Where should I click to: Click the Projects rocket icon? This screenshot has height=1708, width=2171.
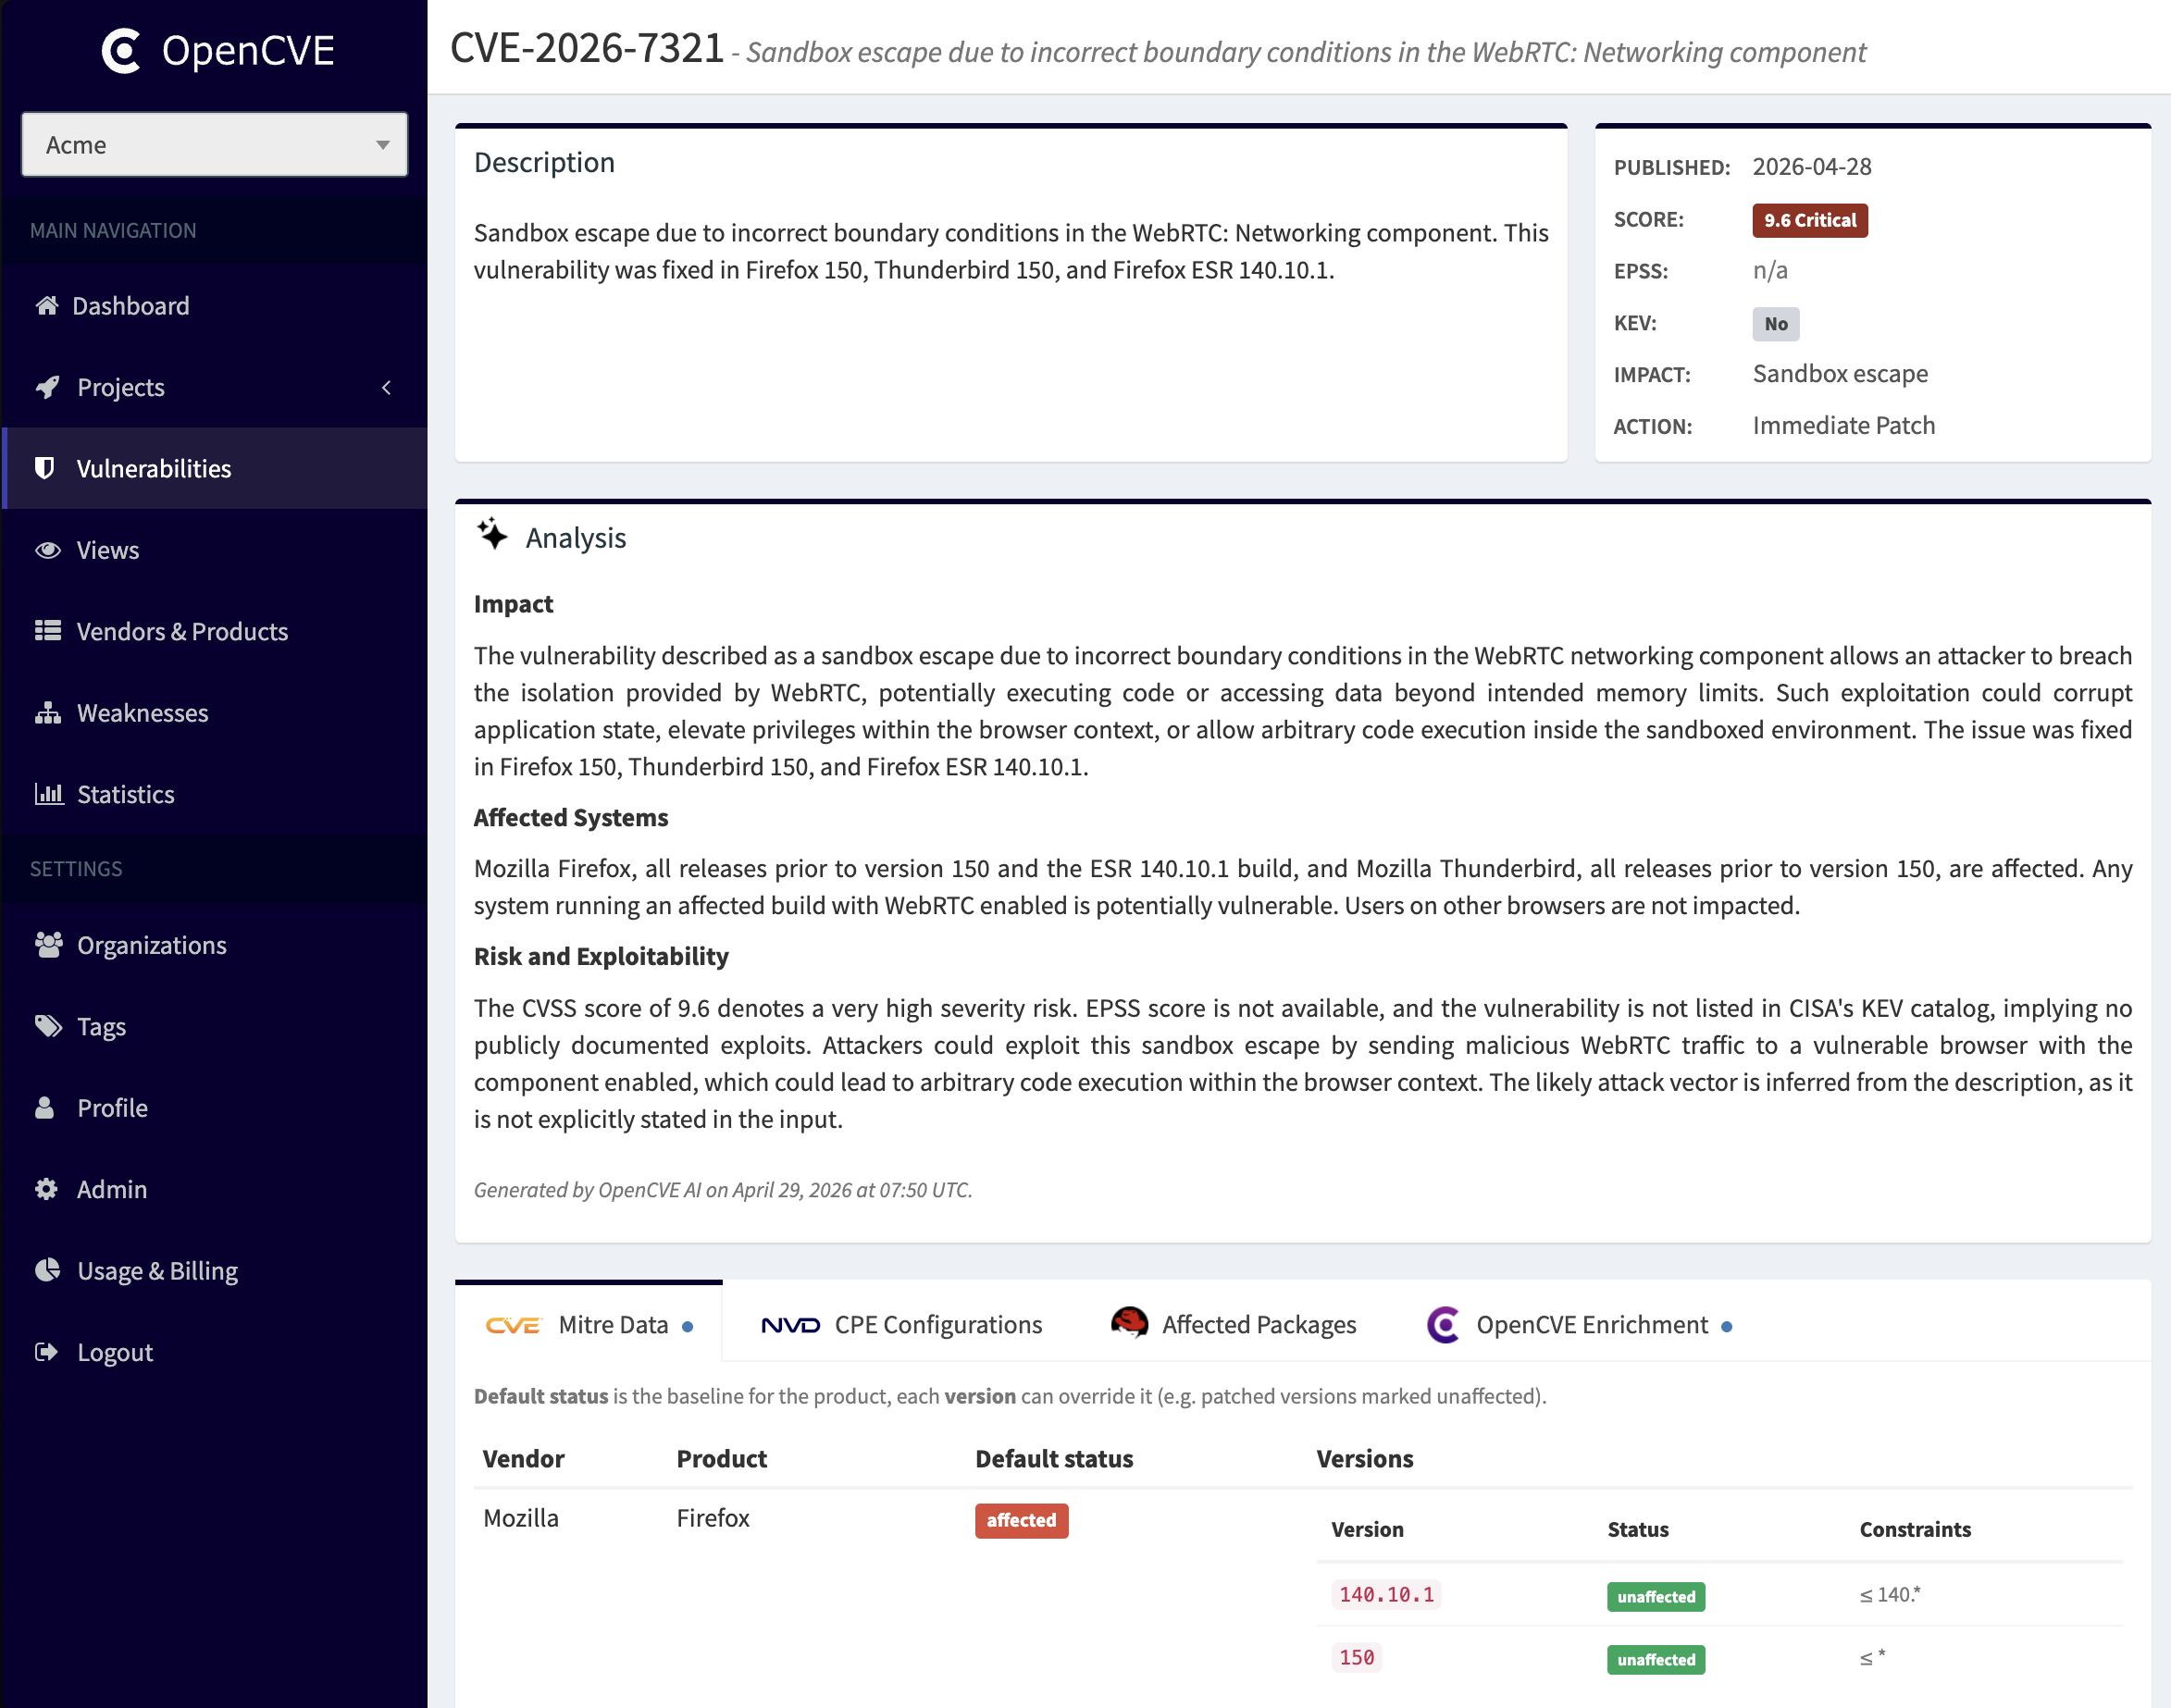[47, 387]
